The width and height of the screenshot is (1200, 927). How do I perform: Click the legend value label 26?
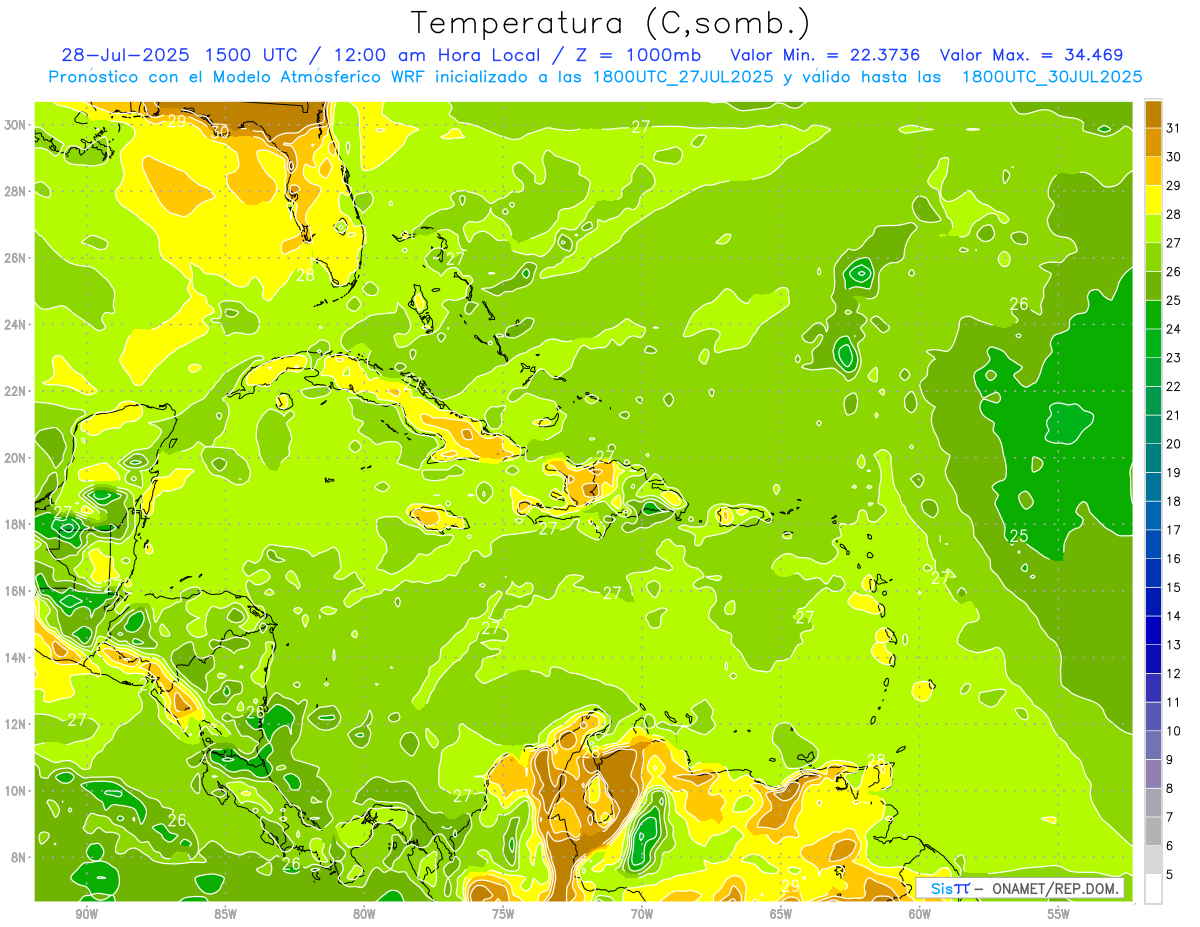tap(1174, 272)
